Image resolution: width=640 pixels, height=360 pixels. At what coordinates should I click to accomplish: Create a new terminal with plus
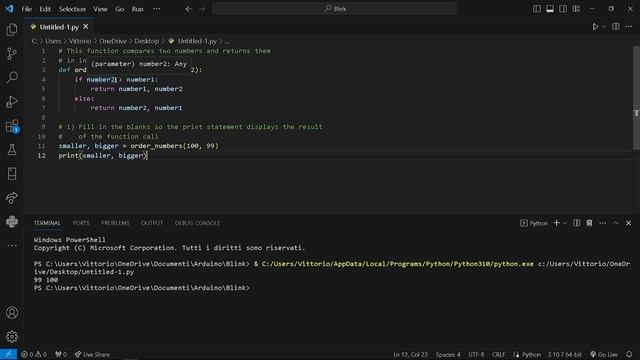click(556, 223)
